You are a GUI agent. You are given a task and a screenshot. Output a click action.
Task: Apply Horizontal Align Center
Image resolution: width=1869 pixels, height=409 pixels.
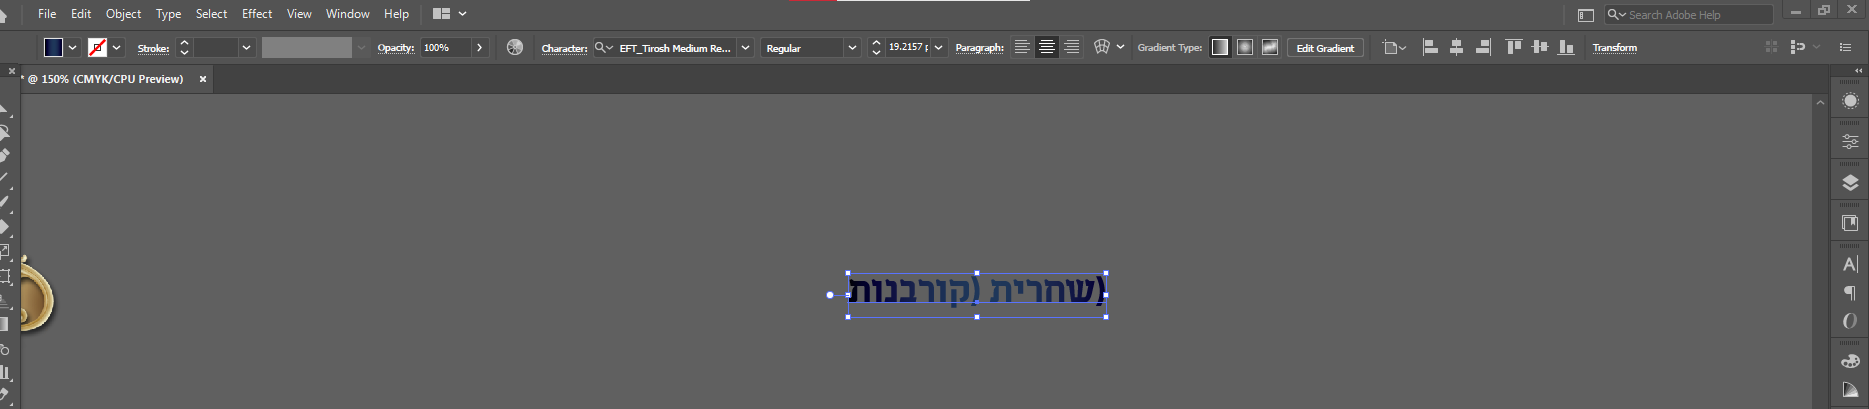click(1456, 47)
